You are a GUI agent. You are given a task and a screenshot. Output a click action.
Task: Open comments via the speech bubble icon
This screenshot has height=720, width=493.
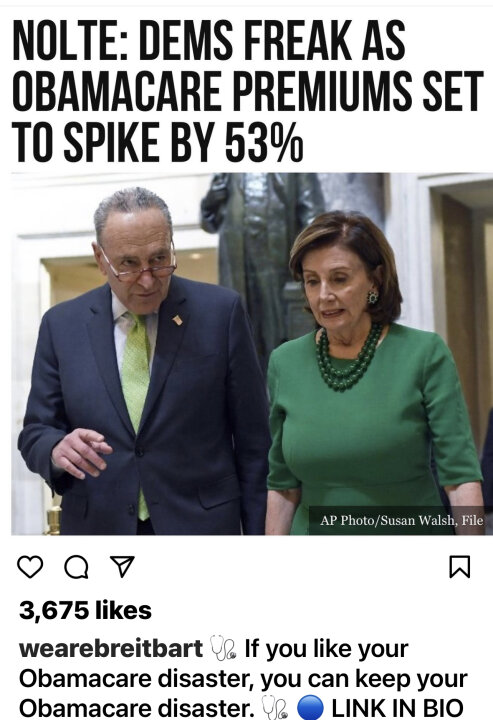click(76, 567)
